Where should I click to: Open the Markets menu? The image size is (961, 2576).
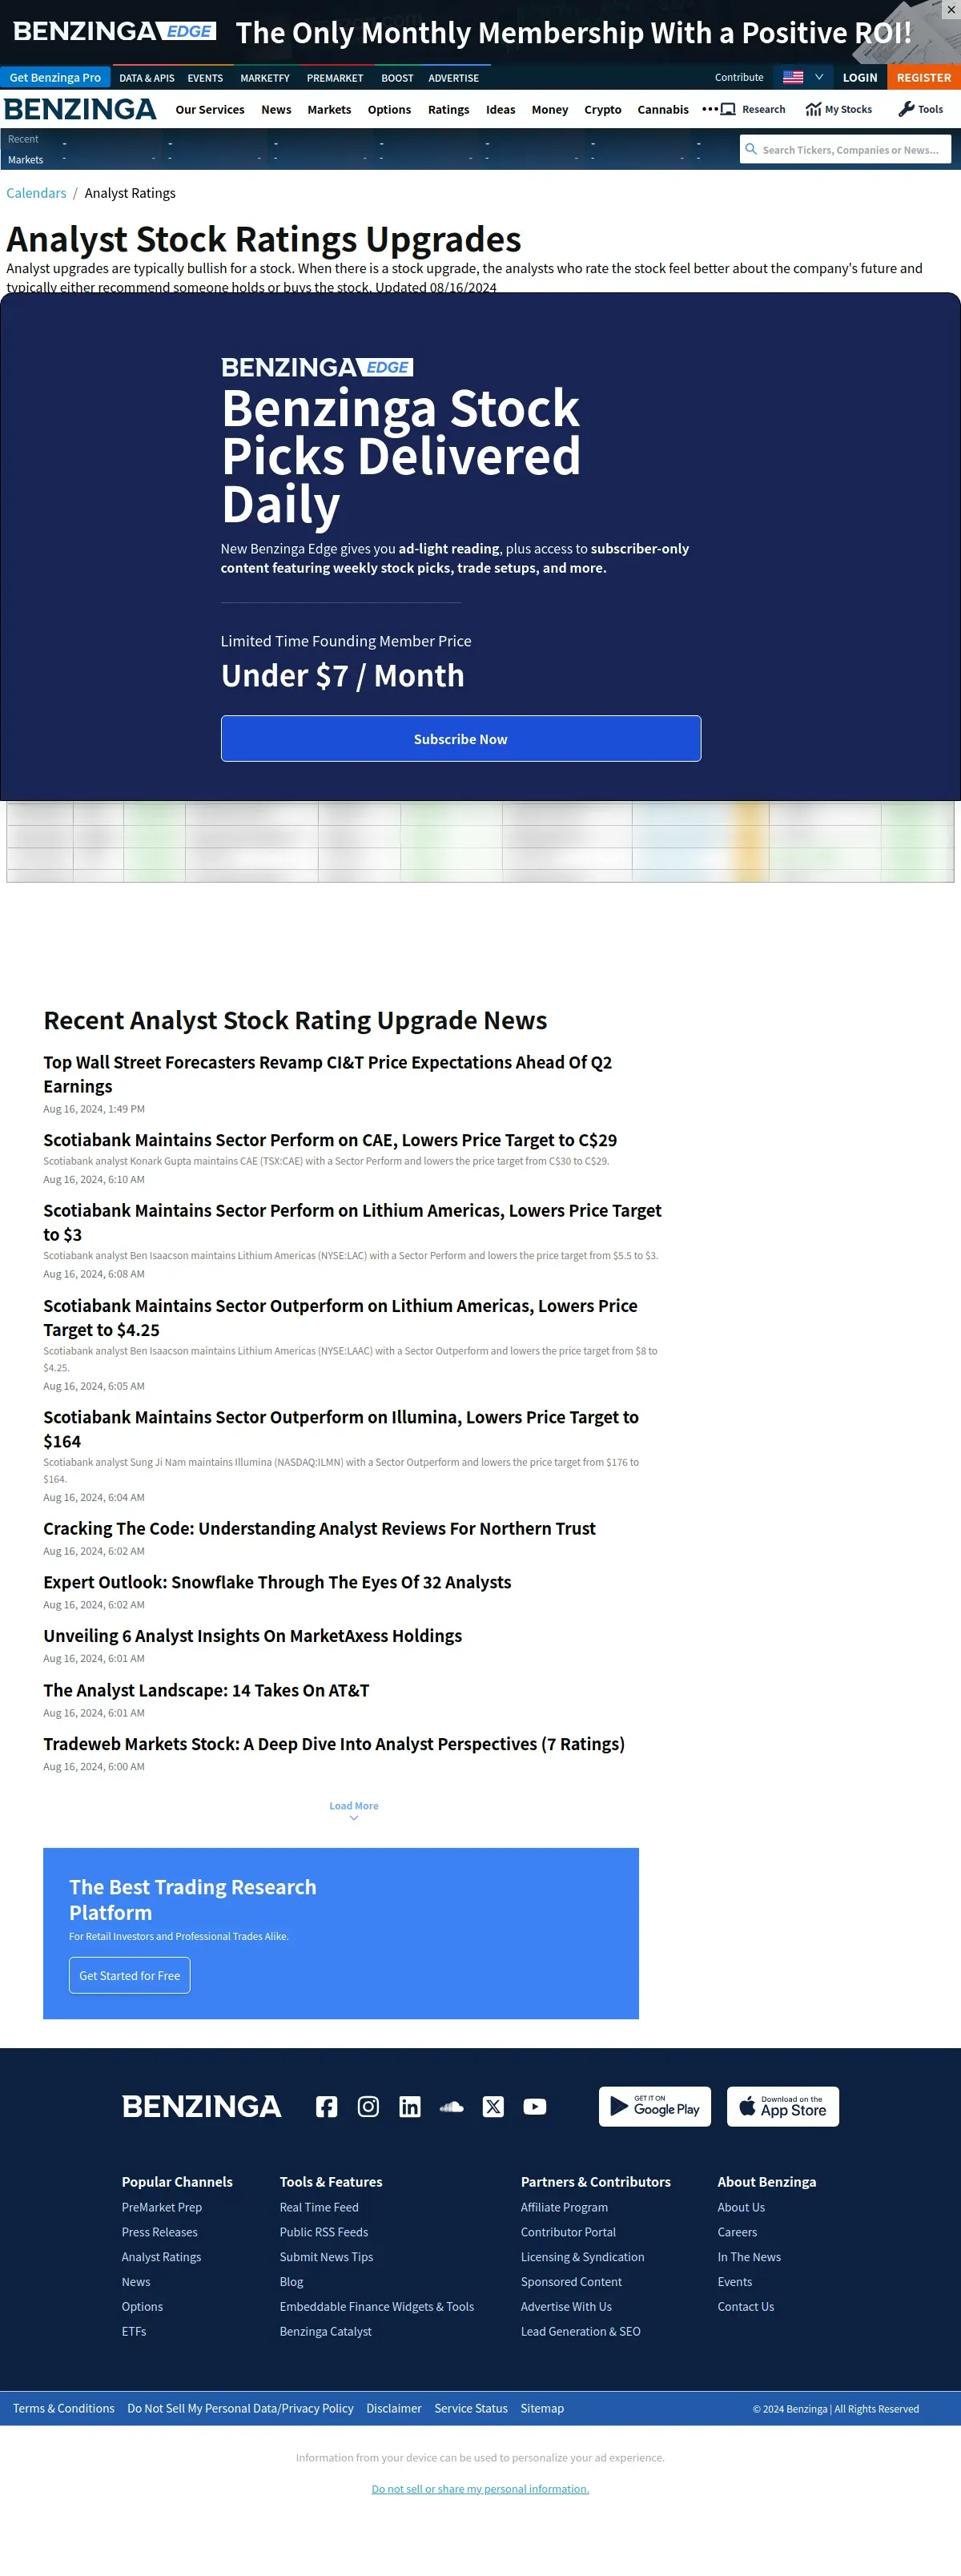[329, 110]
